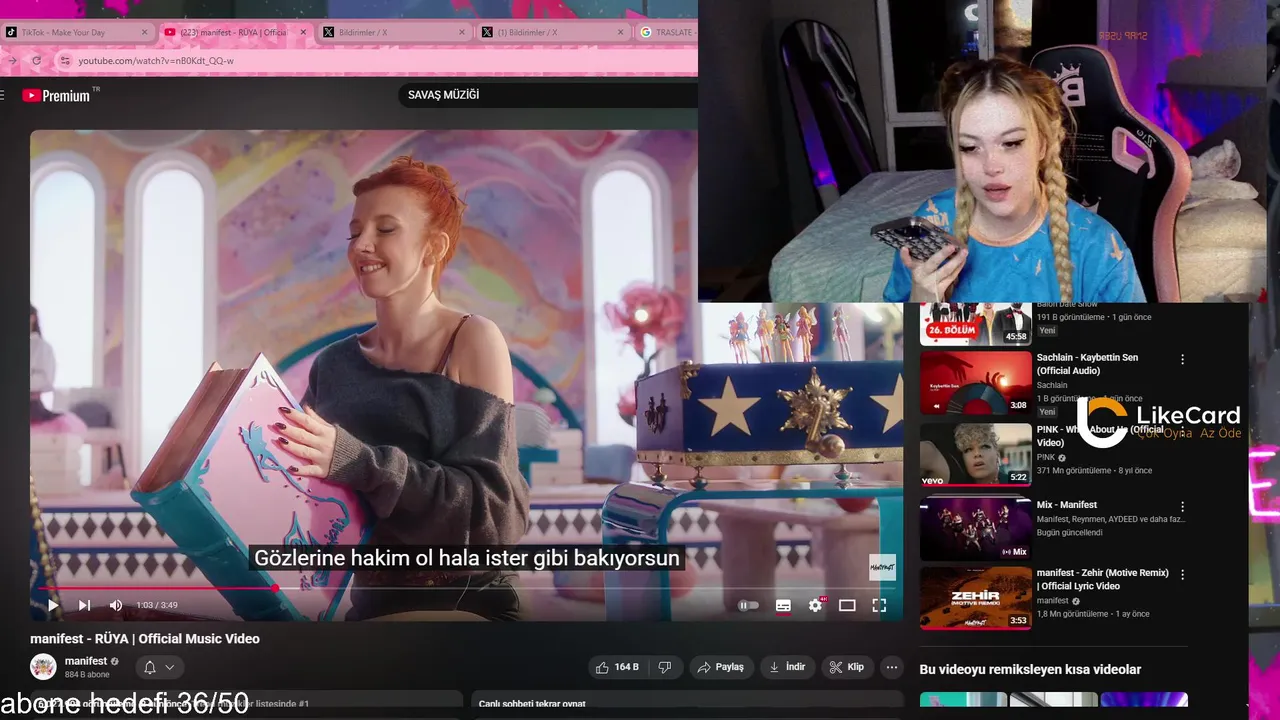Screen dimensions: 1280x720
Task: Toggle subtitles in the video player
Action: (x=783, y=605)
